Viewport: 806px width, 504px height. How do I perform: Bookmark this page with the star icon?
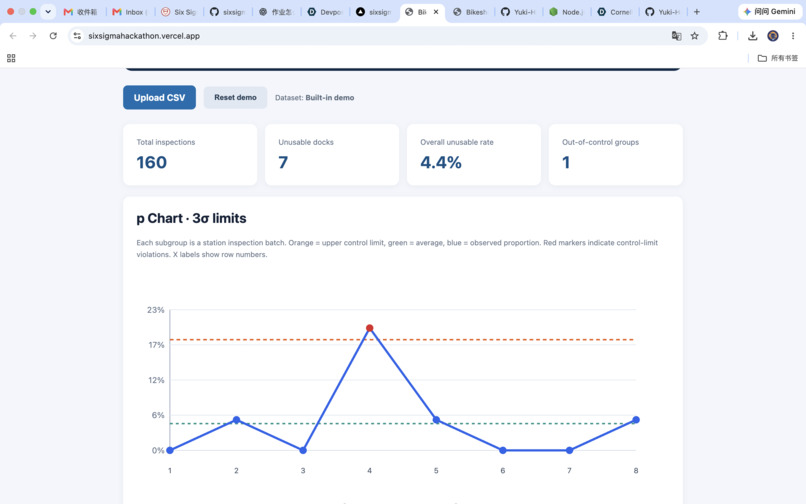[694, 35]
